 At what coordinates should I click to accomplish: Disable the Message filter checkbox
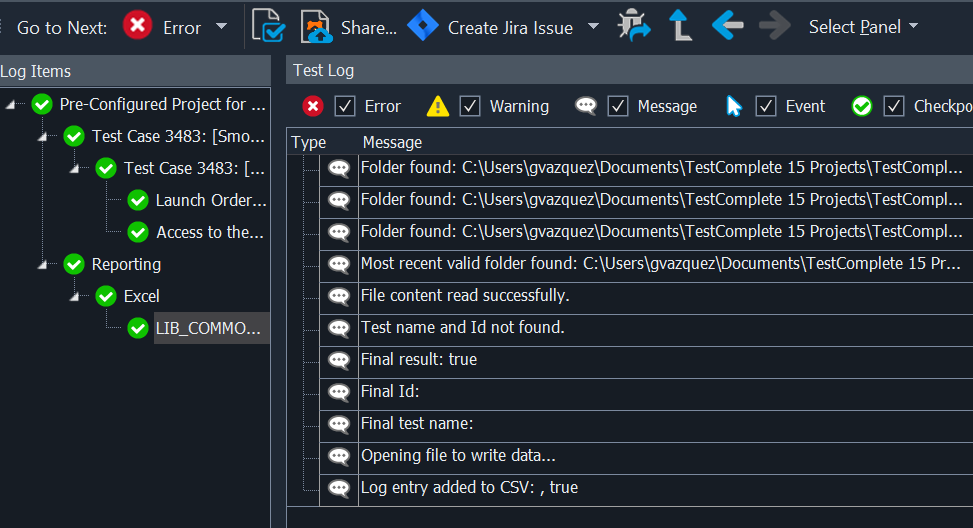click(618, 106)
